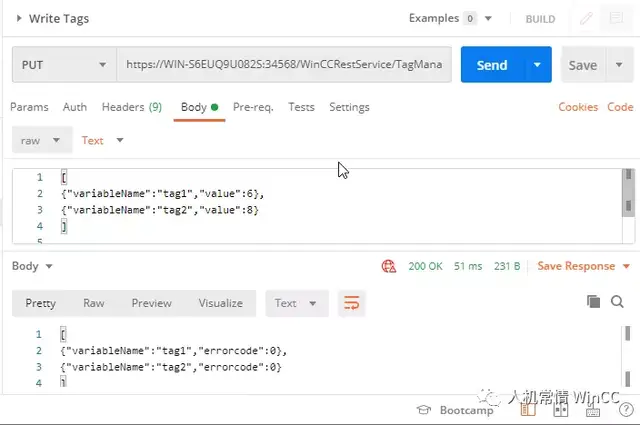Copy the response body to clipboard

[x=593, y=302]
